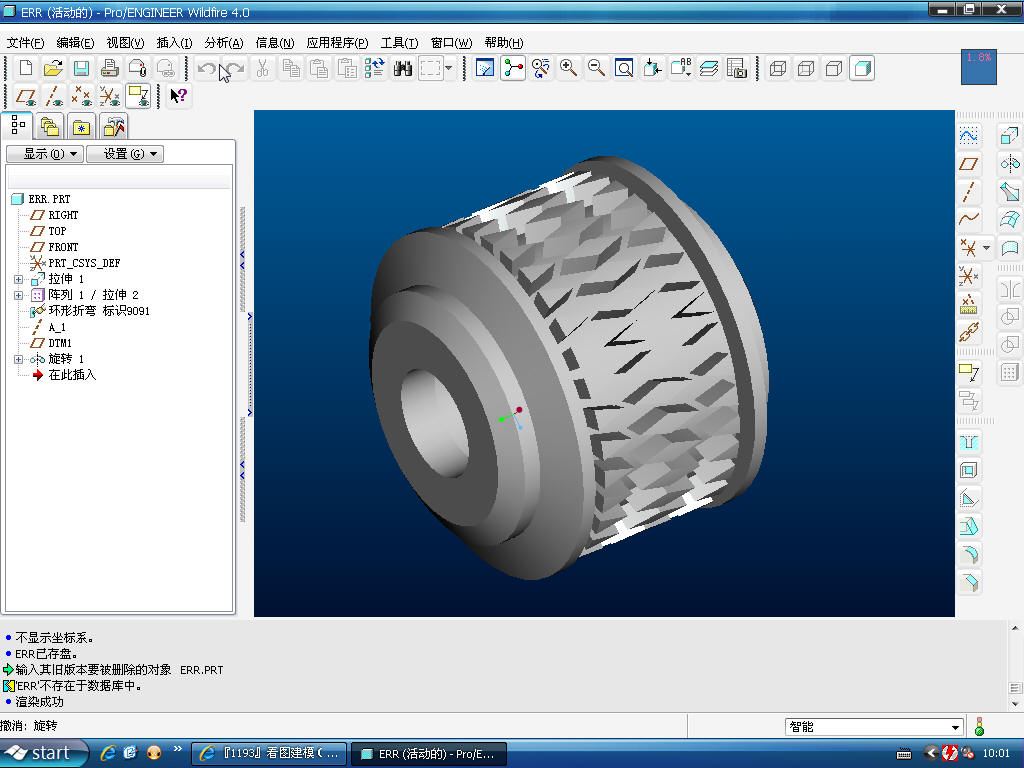Viewport: 1024px width, 768px height.
Task: Switch to Wireframe display mode
Action: tap(778, 68)
